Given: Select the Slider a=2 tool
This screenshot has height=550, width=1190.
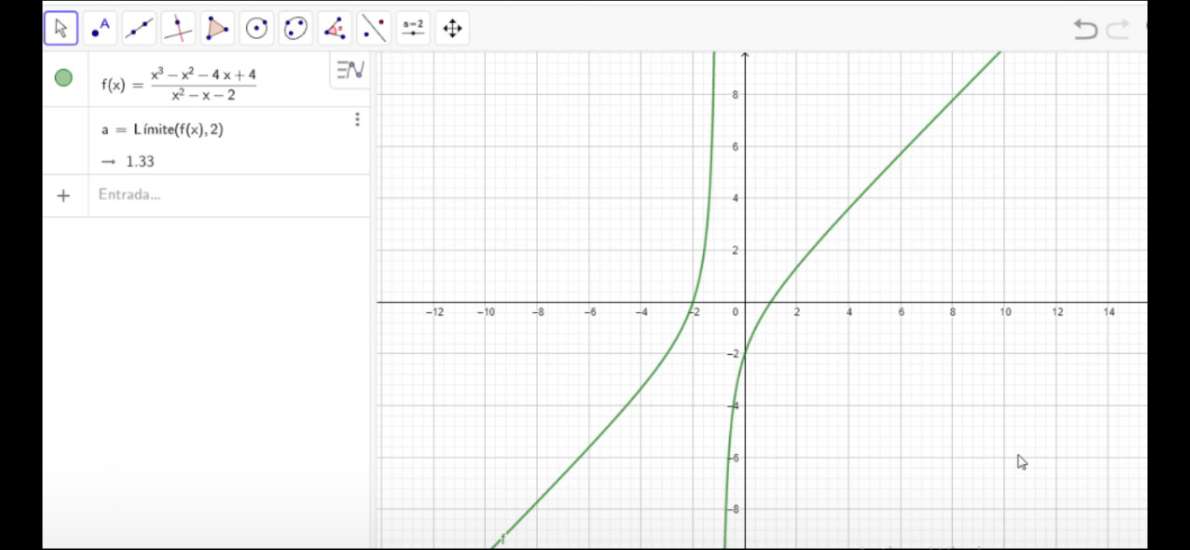Looking at the screenshot, I should [413, 29].
